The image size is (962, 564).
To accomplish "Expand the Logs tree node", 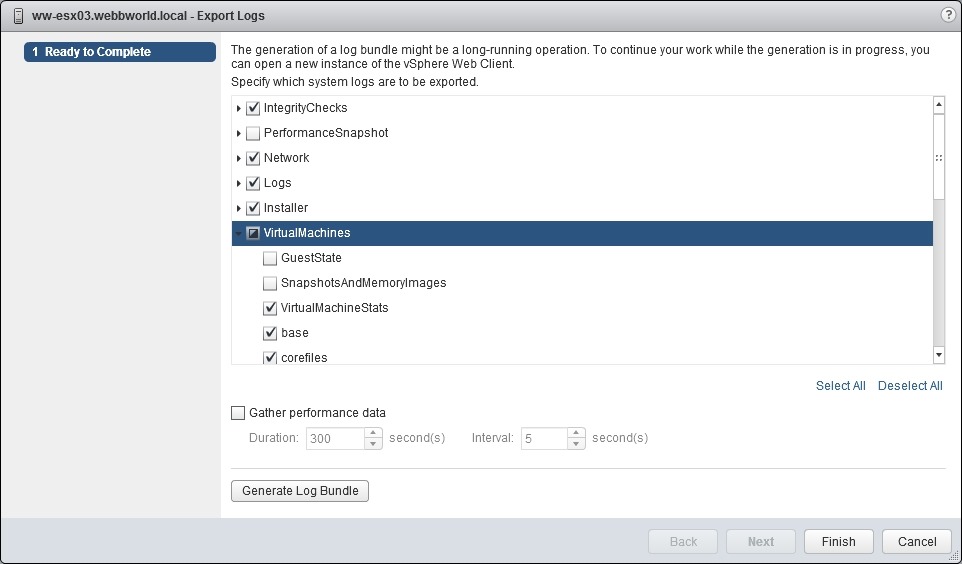I will [x=239, y=183].
